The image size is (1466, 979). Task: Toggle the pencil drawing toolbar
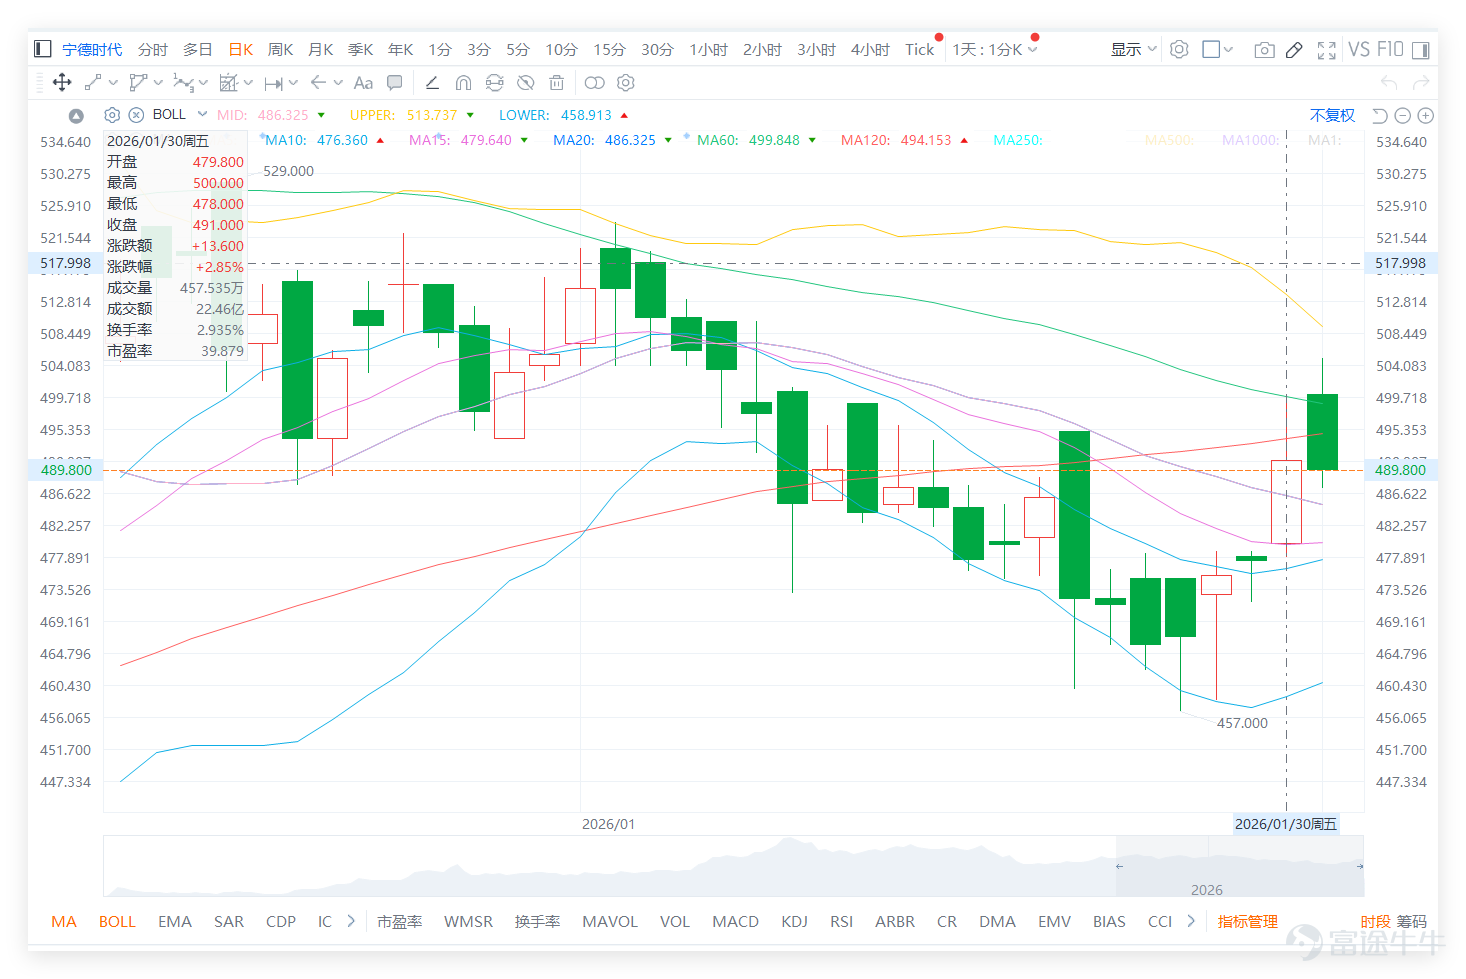click(1294, 49)
